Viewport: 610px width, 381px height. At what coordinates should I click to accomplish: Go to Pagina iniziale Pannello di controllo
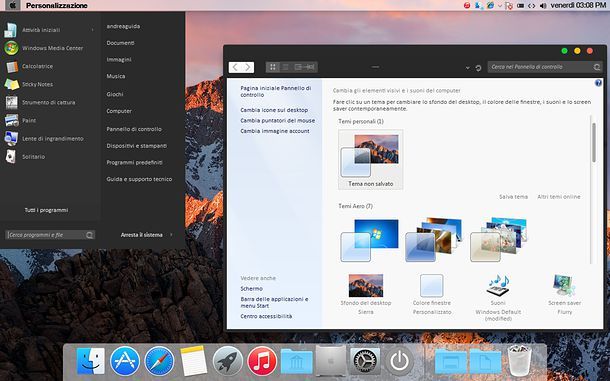pos(275,91)
